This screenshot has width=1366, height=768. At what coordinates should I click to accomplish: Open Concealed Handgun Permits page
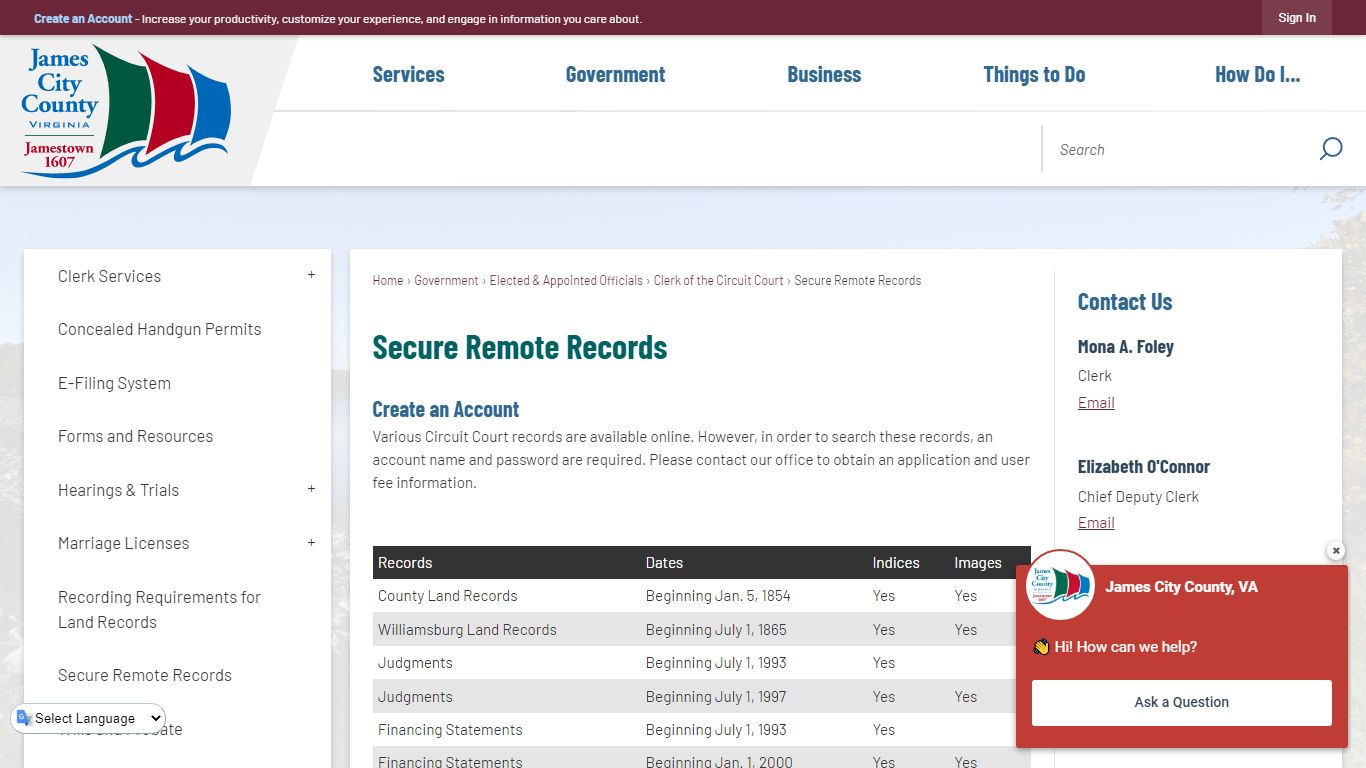pyautogui.click(x=159, y=329)
